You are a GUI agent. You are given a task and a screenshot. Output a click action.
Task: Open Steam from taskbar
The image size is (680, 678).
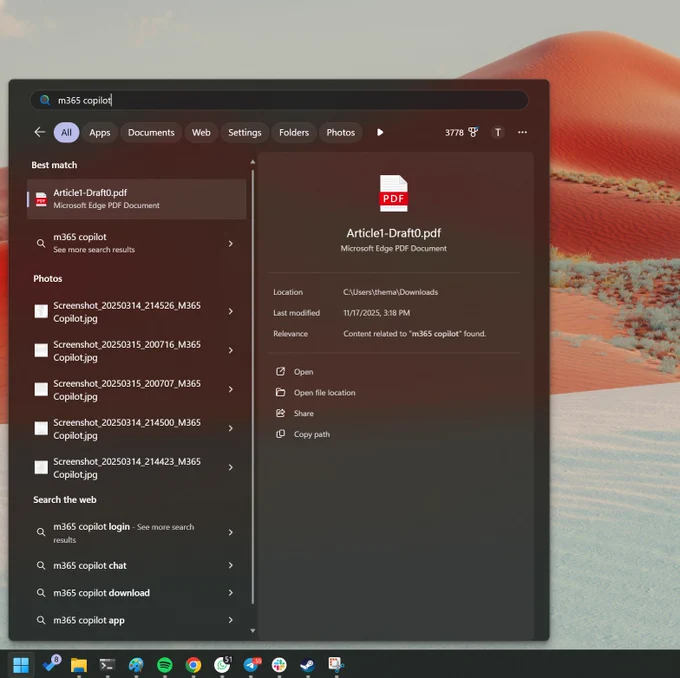coord(308,665)
